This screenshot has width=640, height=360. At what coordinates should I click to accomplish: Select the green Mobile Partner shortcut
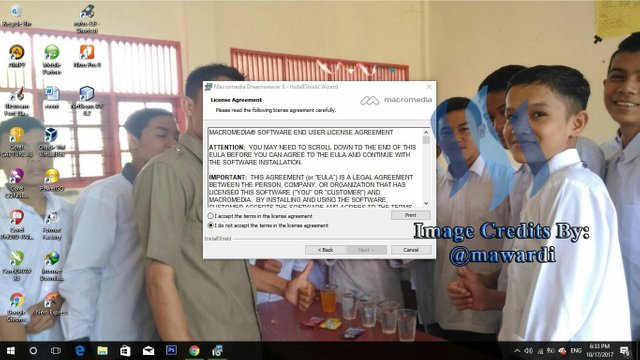point(52,59)
